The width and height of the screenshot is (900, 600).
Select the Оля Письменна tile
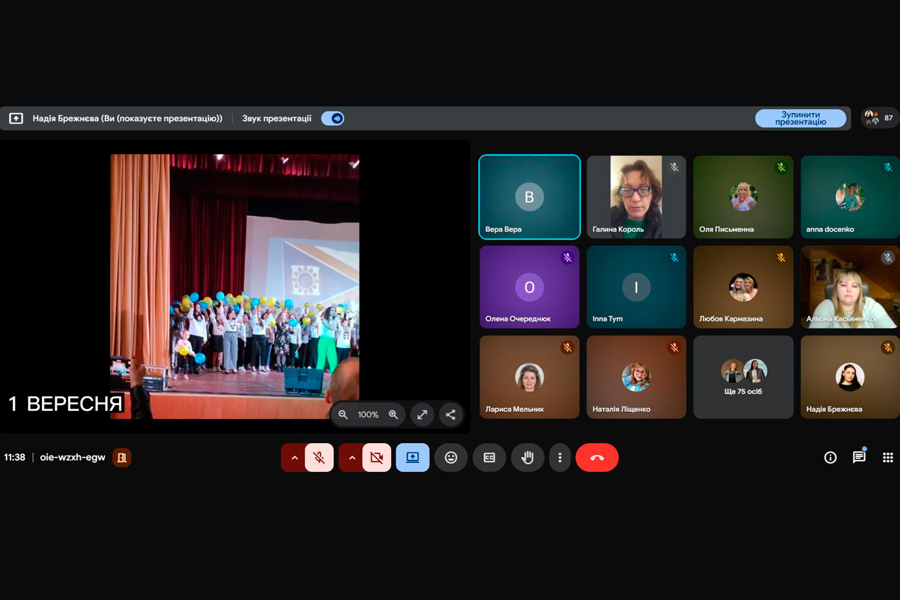(743, 197)
